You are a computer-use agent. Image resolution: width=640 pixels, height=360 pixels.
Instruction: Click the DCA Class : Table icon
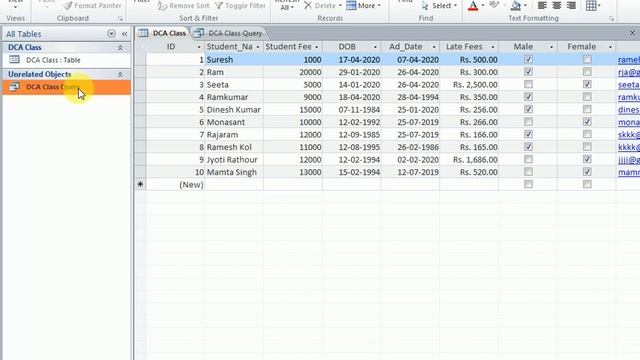click(x=14, y=60)
